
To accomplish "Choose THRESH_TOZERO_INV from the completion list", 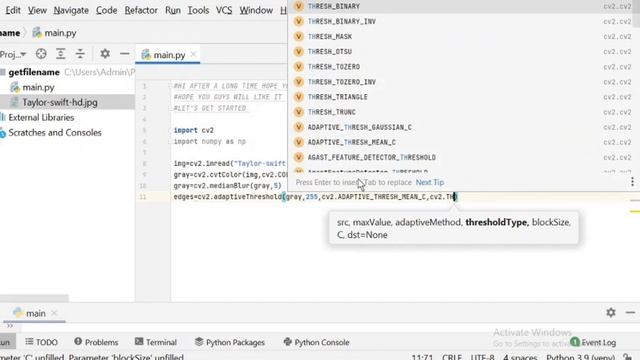I will 461,82.
